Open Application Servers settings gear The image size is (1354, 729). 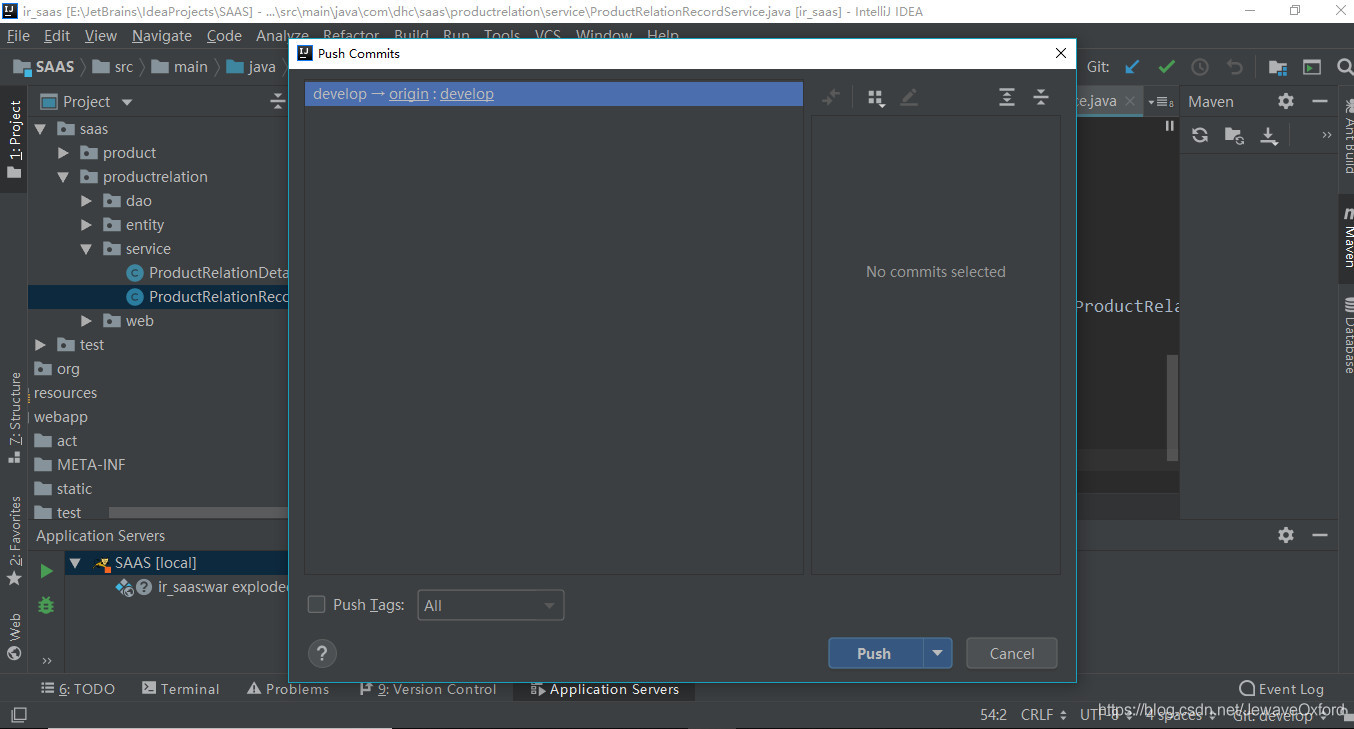coord(1286,535)
